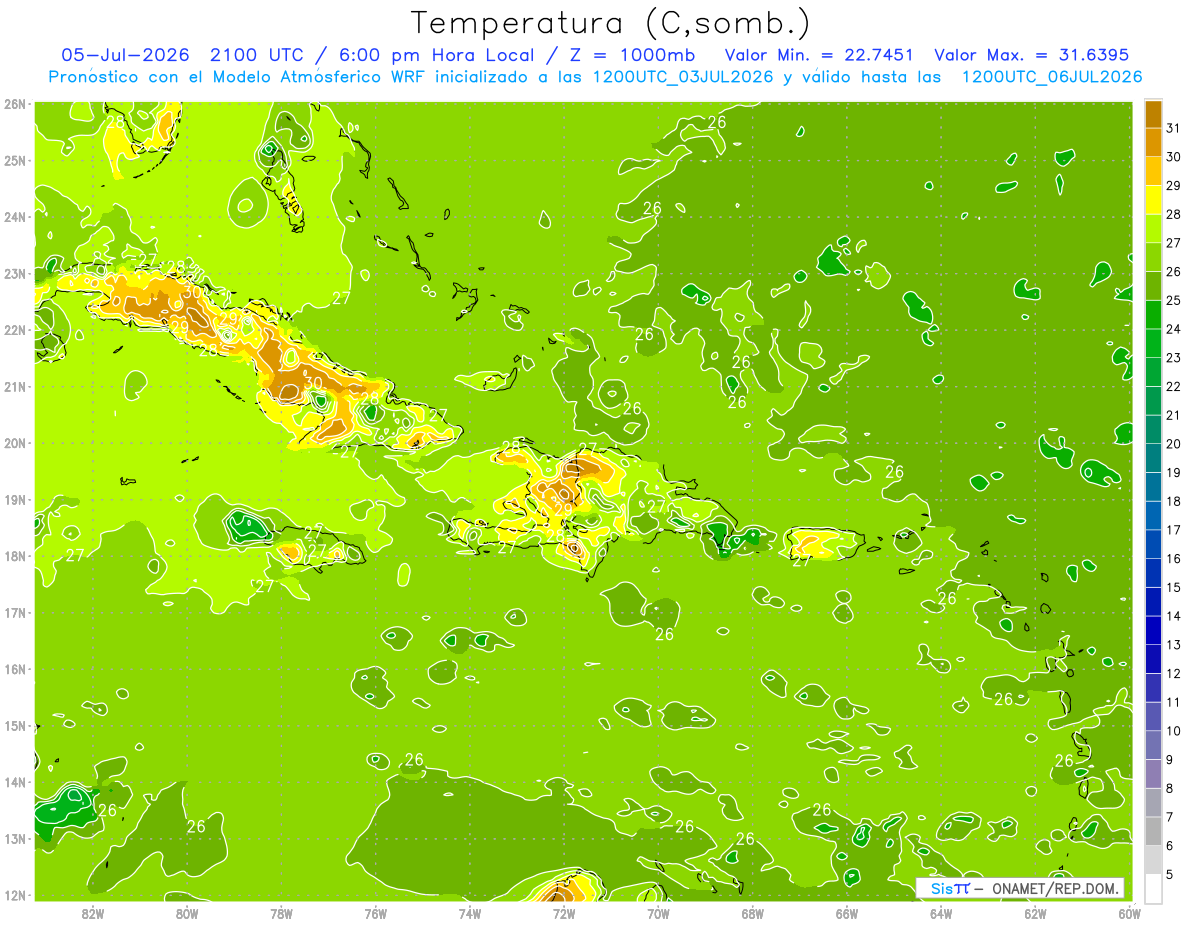Click the legend value "31"
This screenshot has width=1200, height=927.
tap(1173, 128)
